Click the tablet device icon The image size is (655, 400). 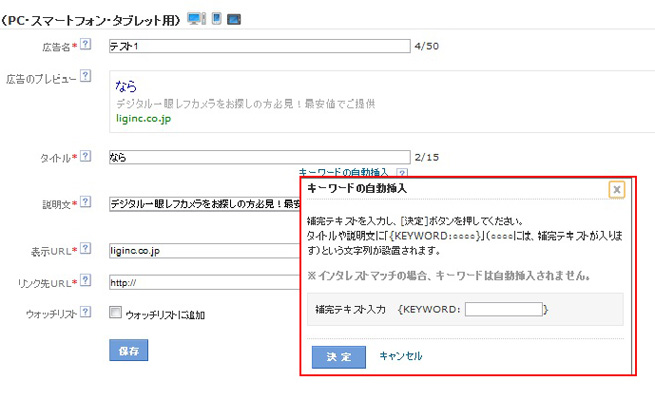coord(233,18)
